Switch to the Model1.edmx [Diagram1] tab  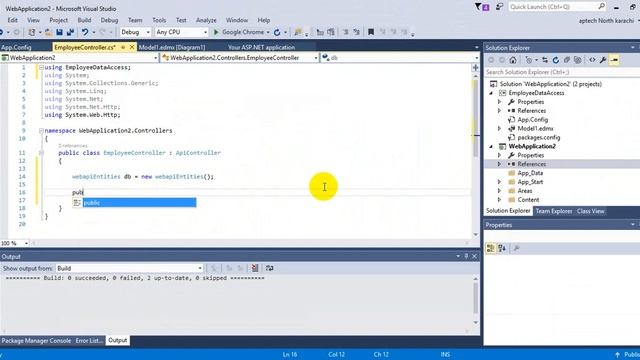(x=172, y=47)
